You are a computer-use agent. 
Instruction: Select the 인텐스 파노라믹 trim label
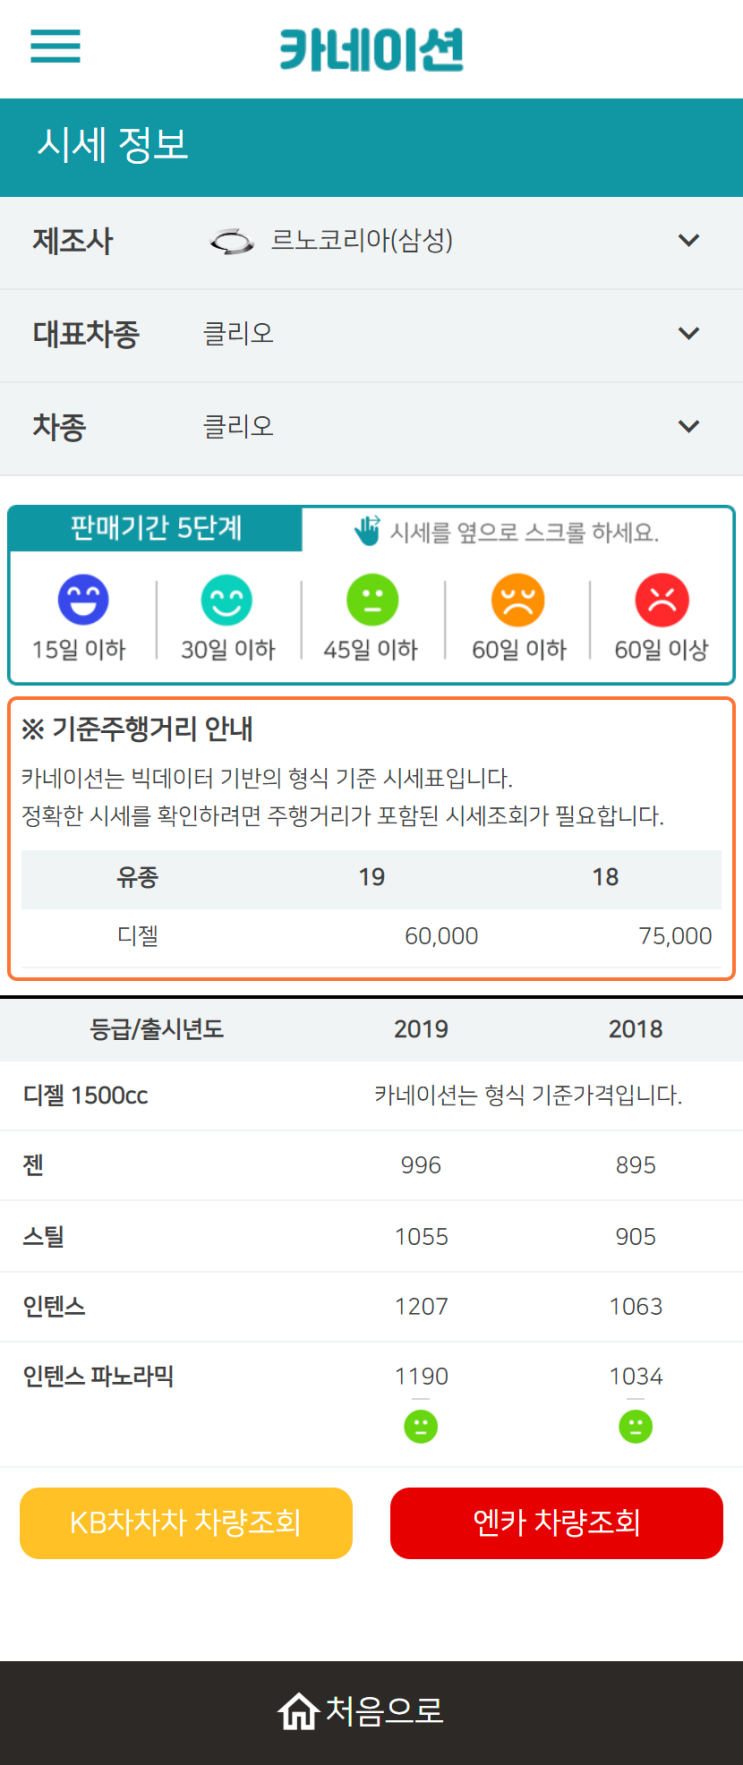point(98,1376)
